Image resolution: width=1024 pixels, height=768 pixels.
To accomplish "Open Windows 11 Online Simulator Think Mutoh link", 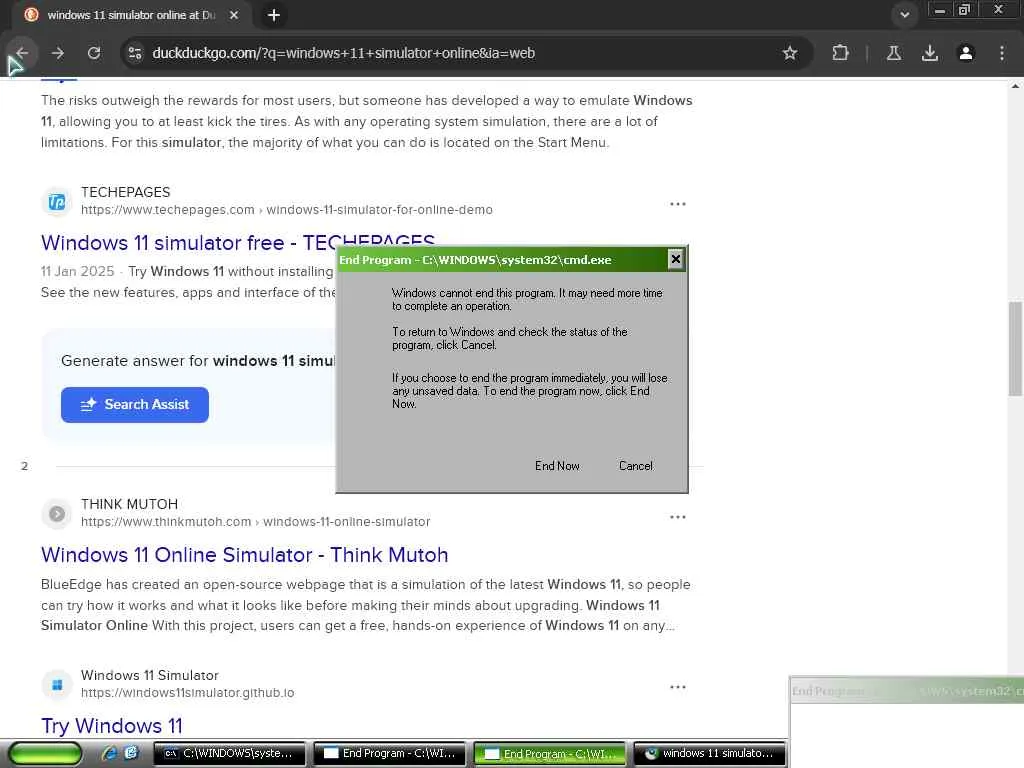I will 244,555.
